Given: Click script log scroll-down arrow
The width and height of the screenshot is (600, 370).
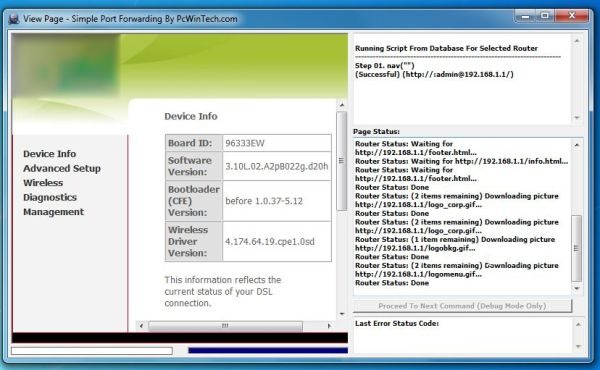Looking at the screenshot, I should (577, 117).
